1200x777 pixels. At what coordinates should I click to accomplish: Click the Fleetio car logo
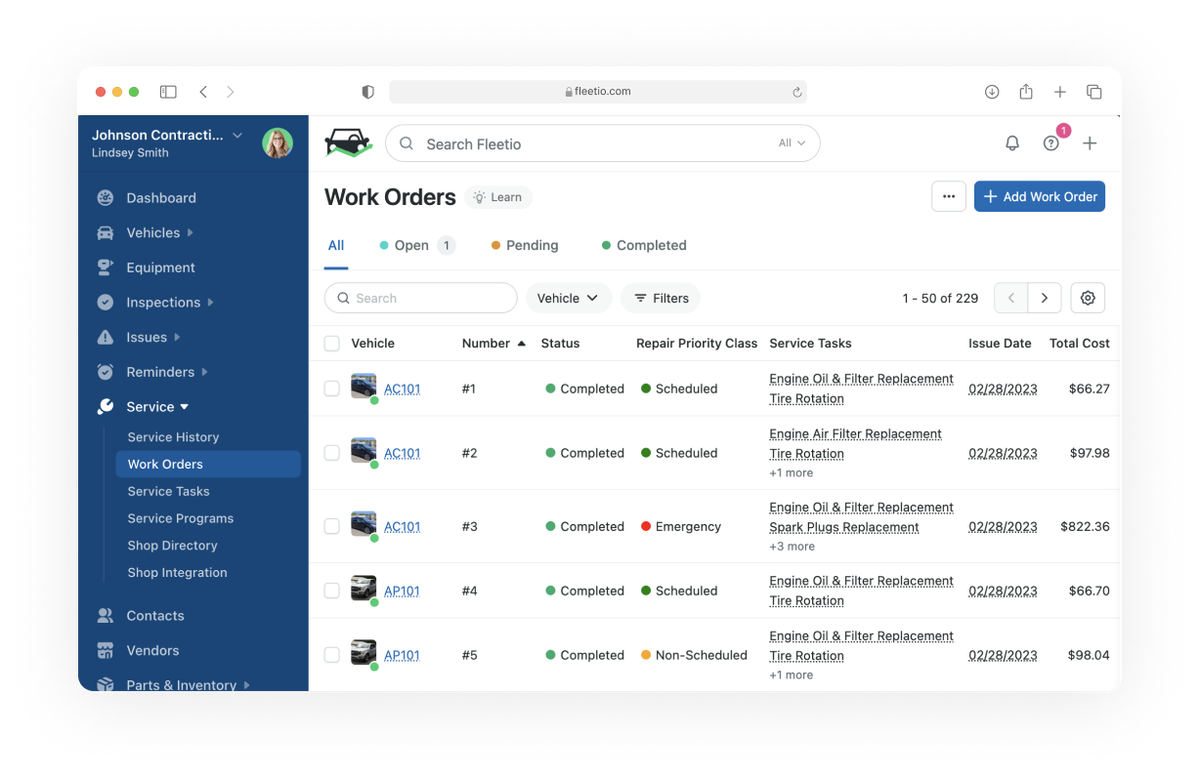(348, 143)
